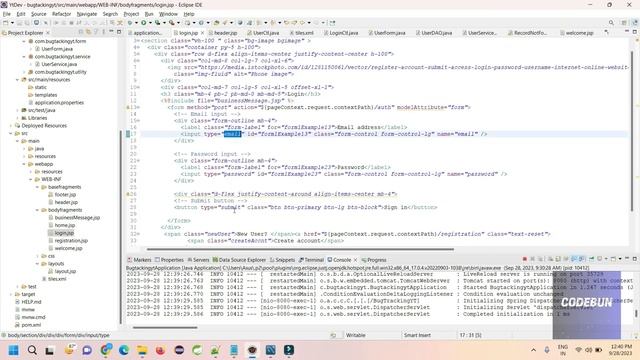Open Chrome from taskbar
Image resolution: width=640 pixels, height=360 pixels.
[x=106, y=350]
